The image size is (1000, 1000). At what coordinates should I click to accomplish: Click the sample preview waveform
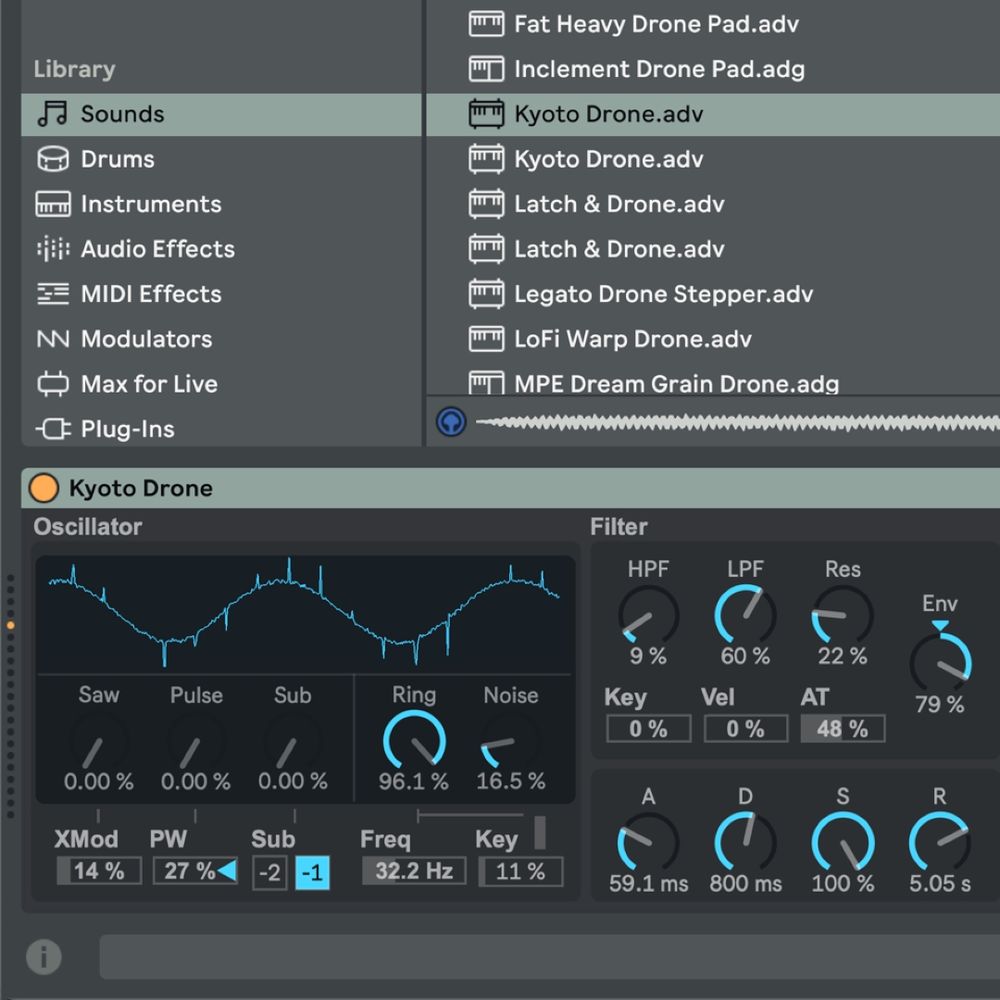[737, 422]
